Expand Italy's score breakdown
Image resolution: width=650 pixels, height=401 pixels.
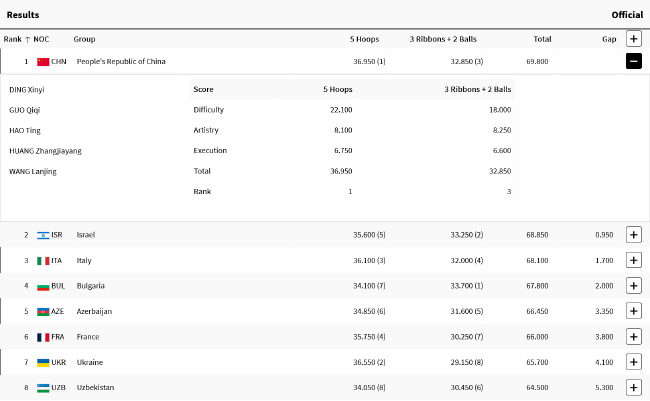point(633,260)
